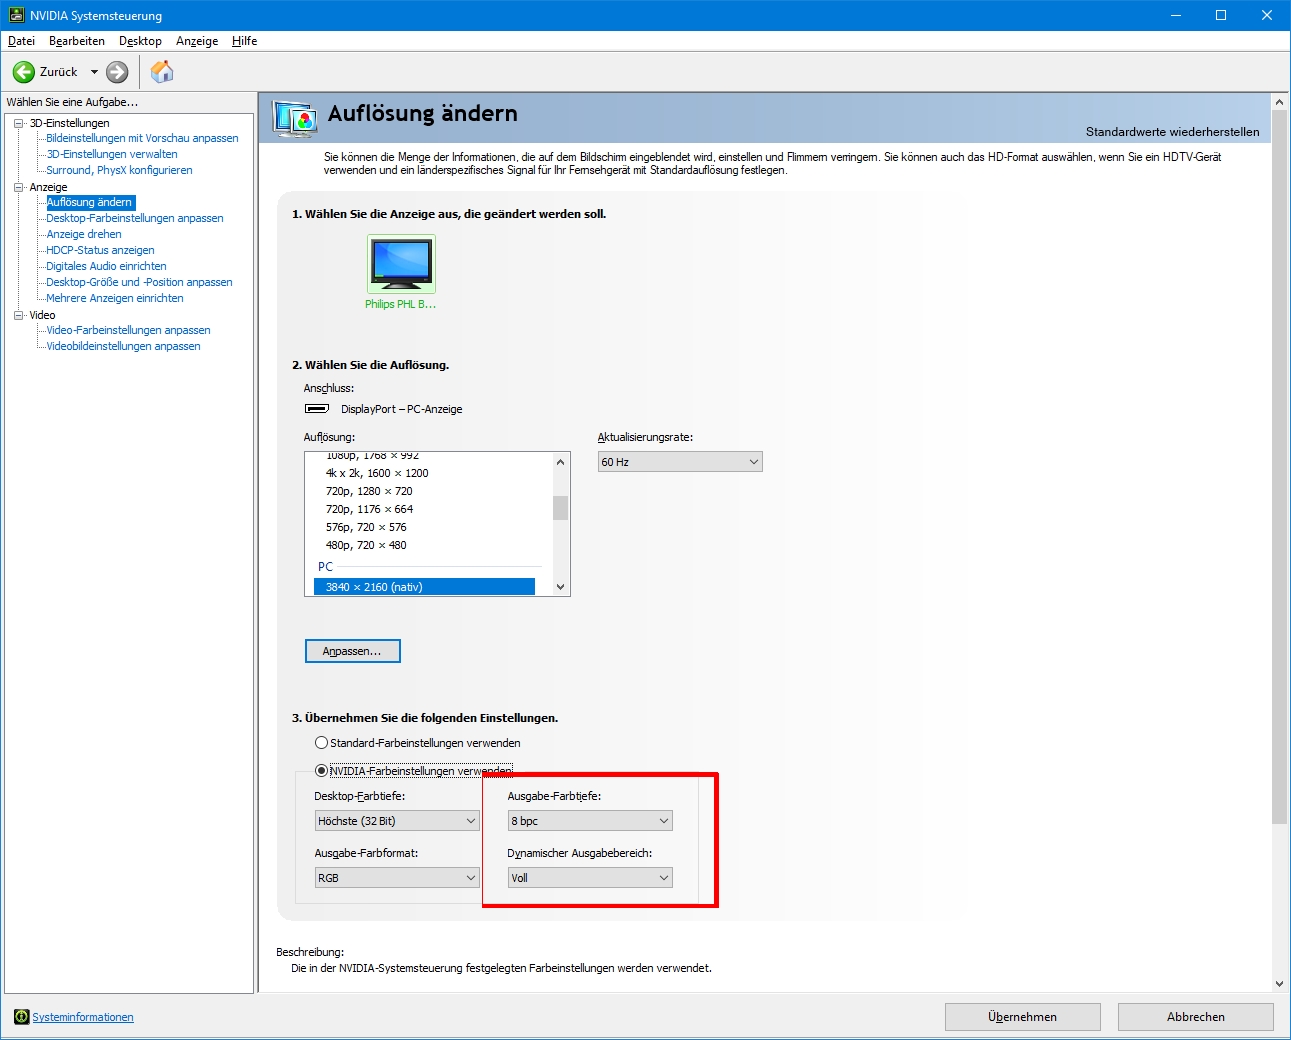Click resolution list scroll up arrow

(x=560, y=462)
